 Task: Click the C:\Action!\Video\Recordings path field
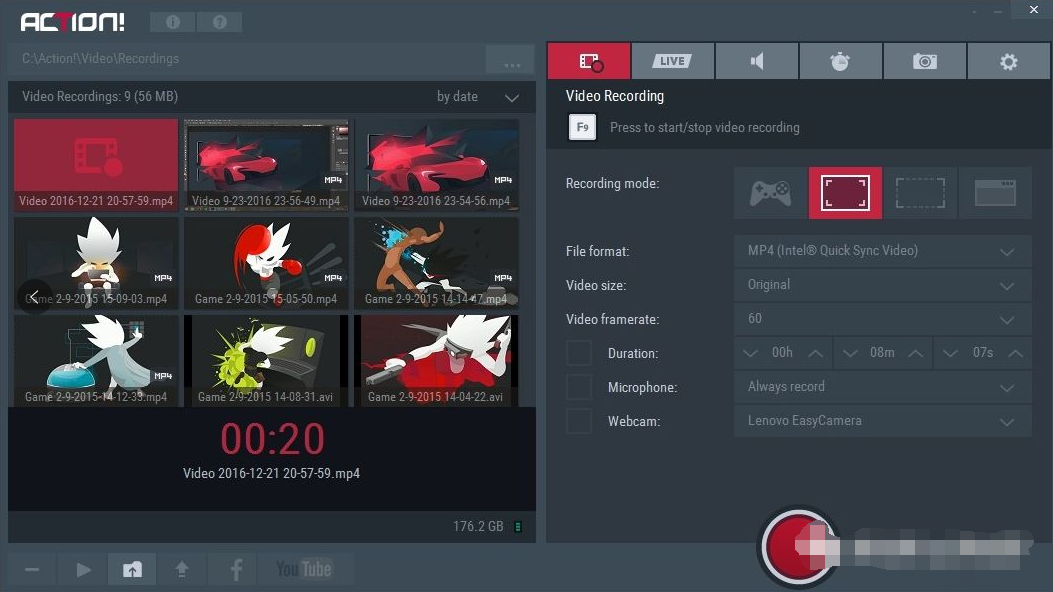point(245,59)
